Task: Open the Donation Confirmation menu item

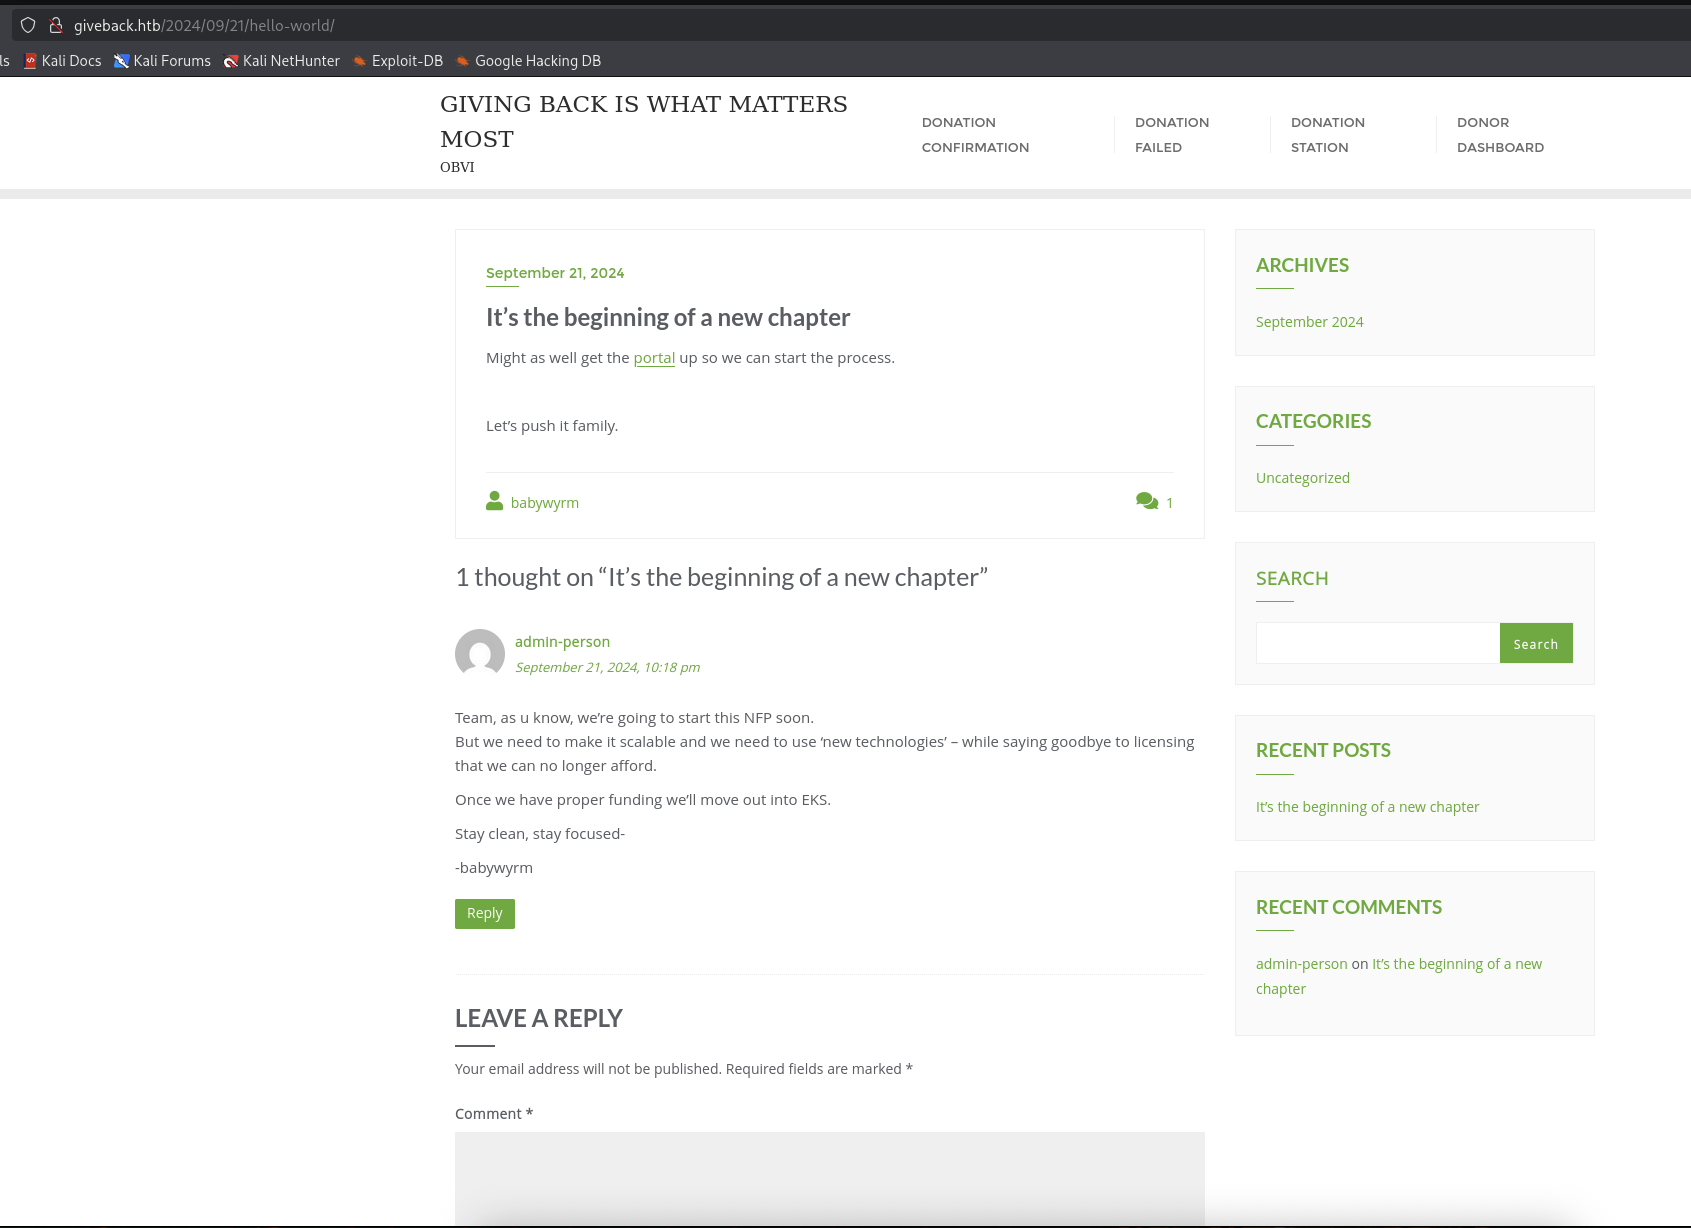Action: point(975,135)
